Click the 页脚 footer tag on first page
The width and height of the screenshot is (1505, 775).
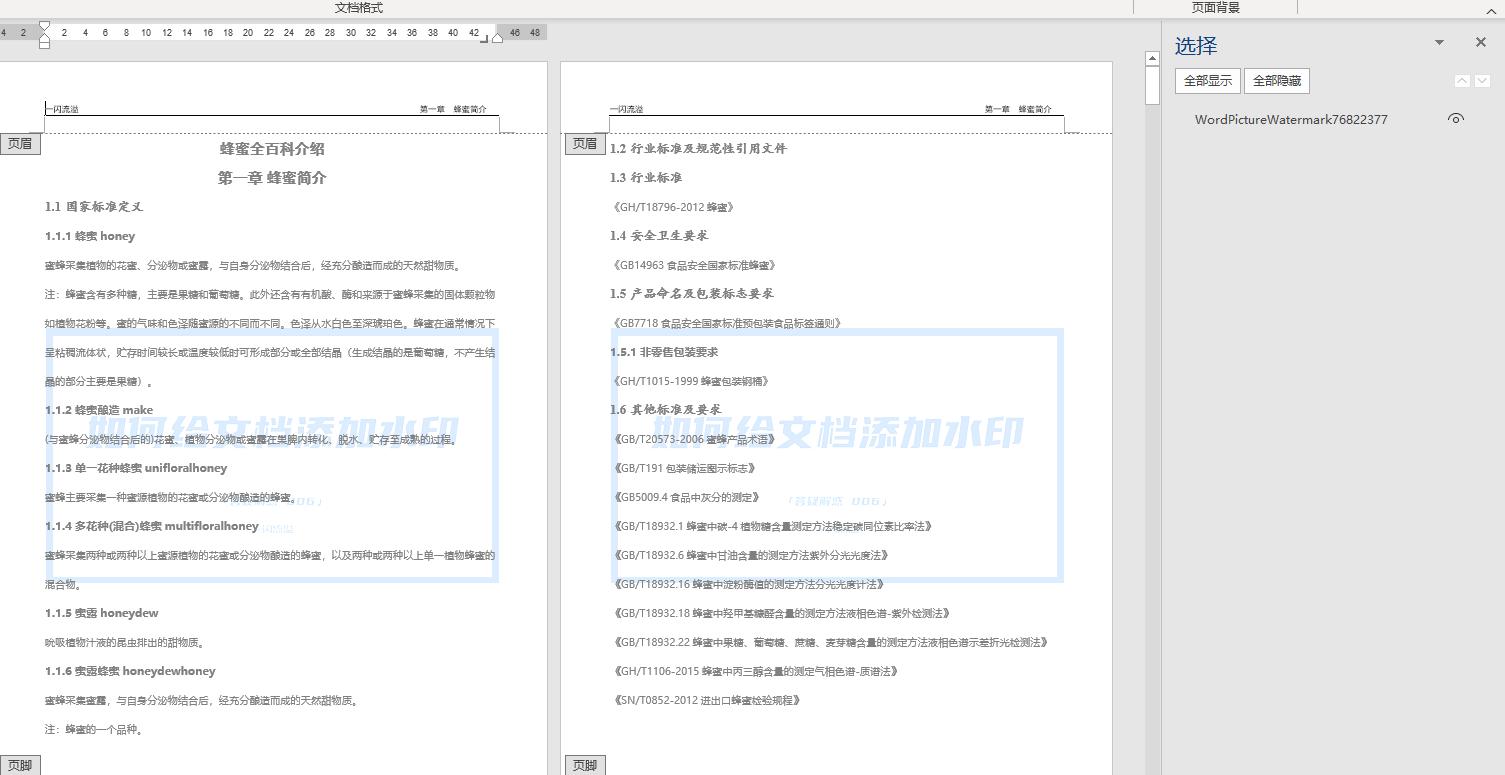pyautogui.click(x=20, y=763)
